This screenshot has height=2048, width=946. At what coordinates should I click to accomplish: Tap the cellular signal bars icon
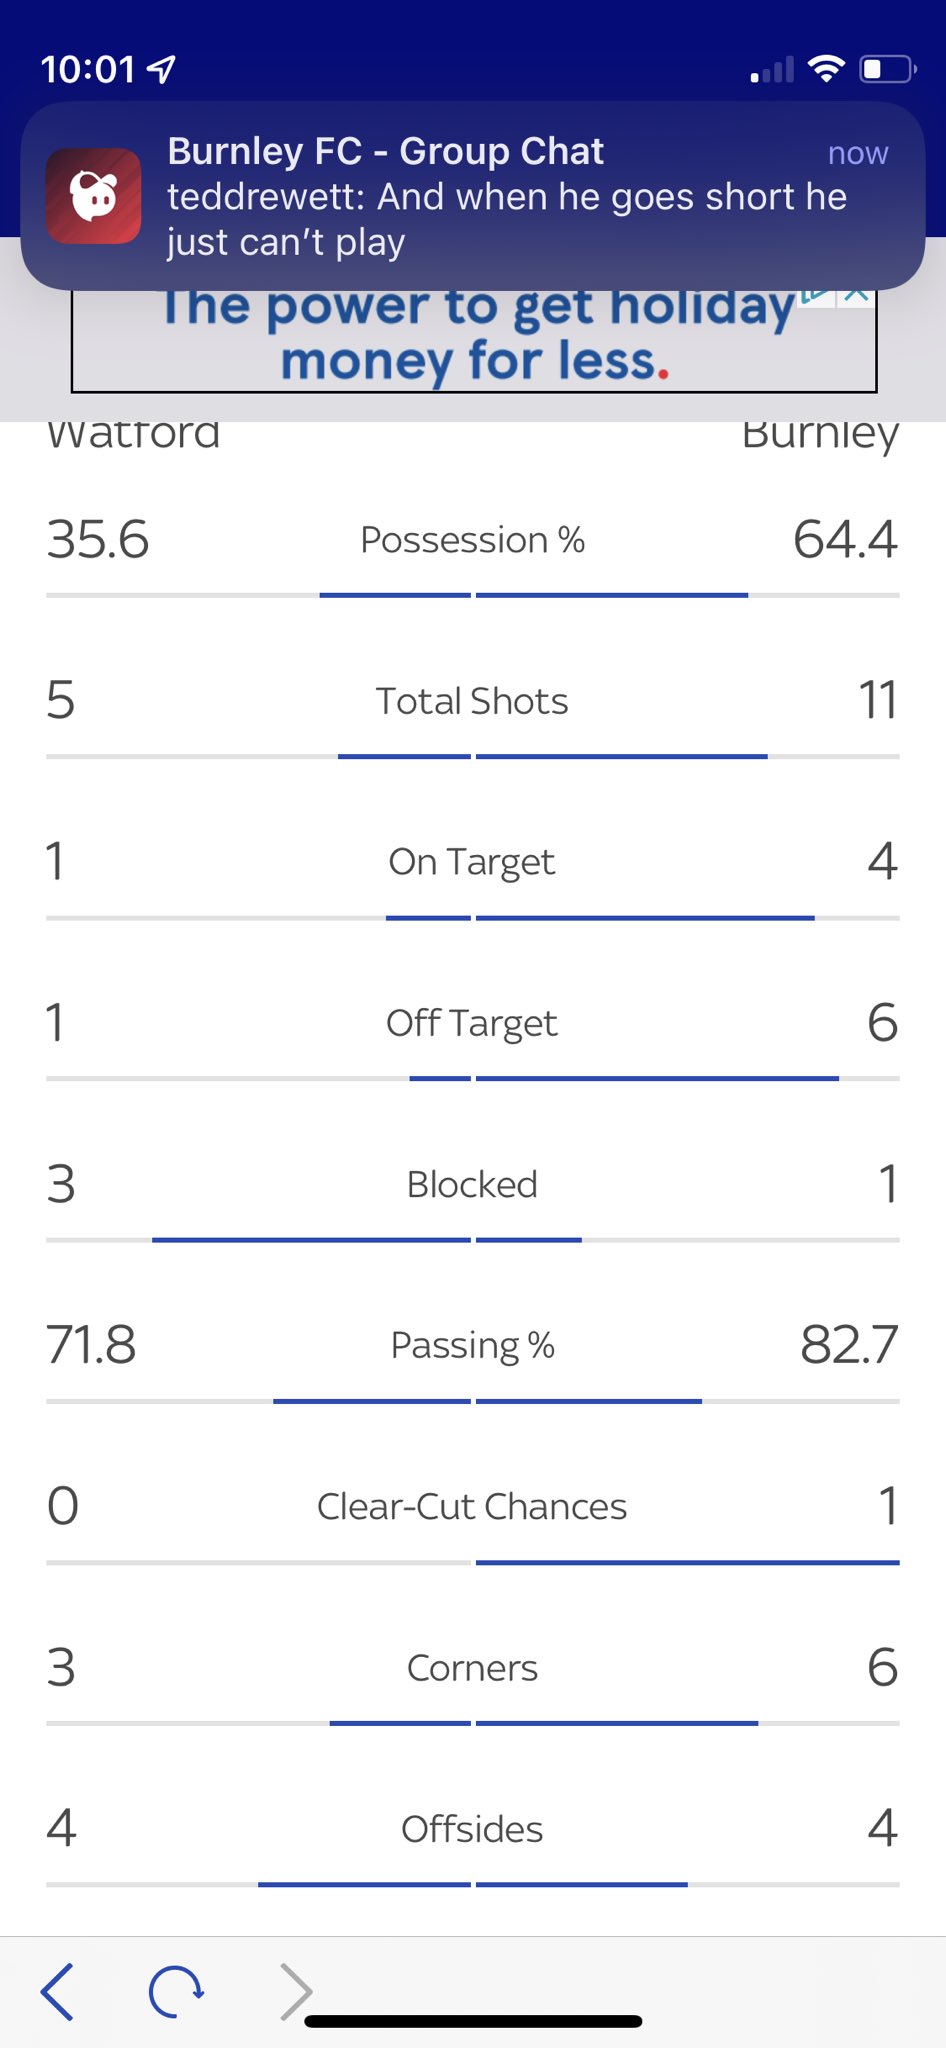[772, 70]
